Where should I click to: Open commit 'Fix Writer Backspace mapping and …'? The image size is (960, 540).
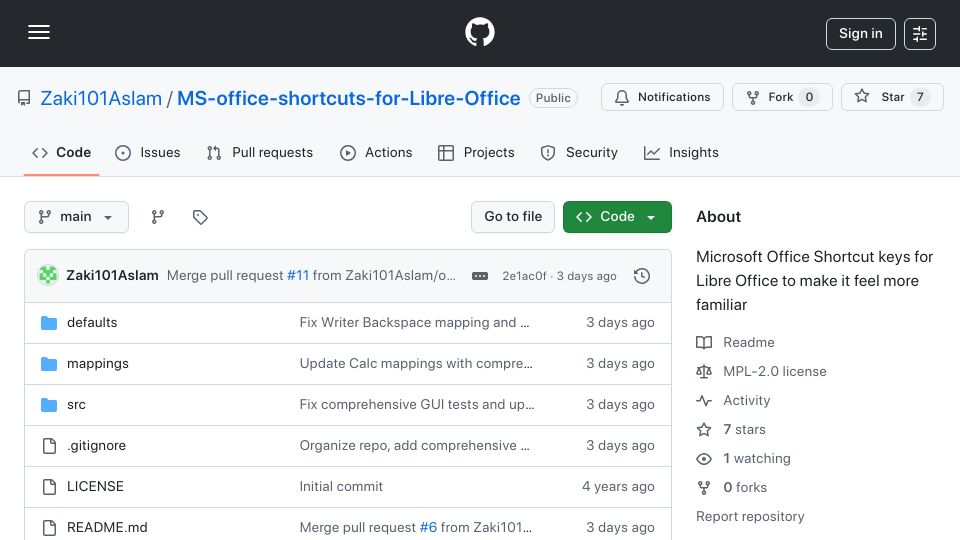tap(414, 323)
